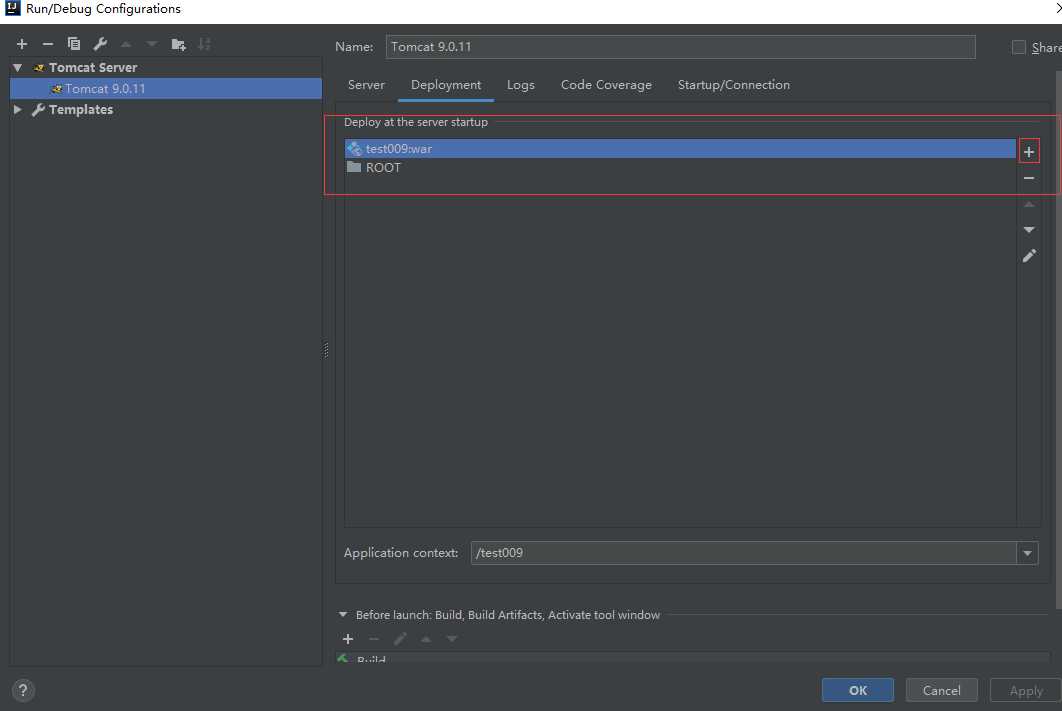Click the Apply button
Image resolution: width=1062 pixels, height=711 pixels.
point(1025,690)
